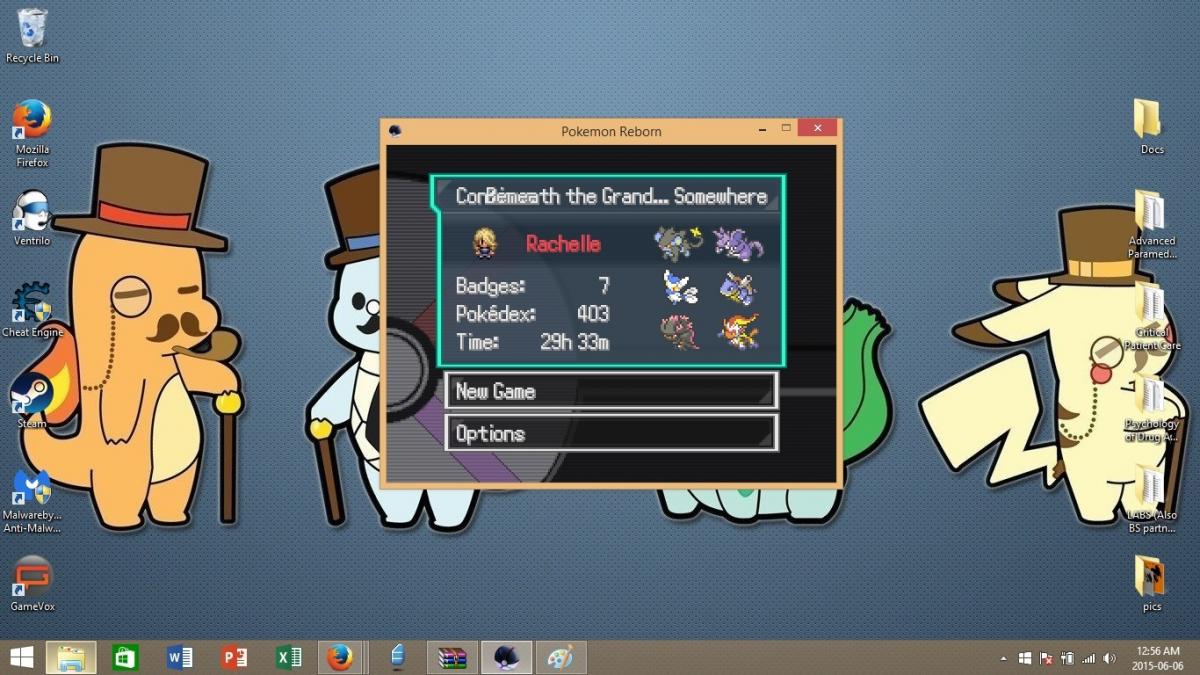Open the pics folder on desktop
Screen dimensions: 1200x675
1151,578
